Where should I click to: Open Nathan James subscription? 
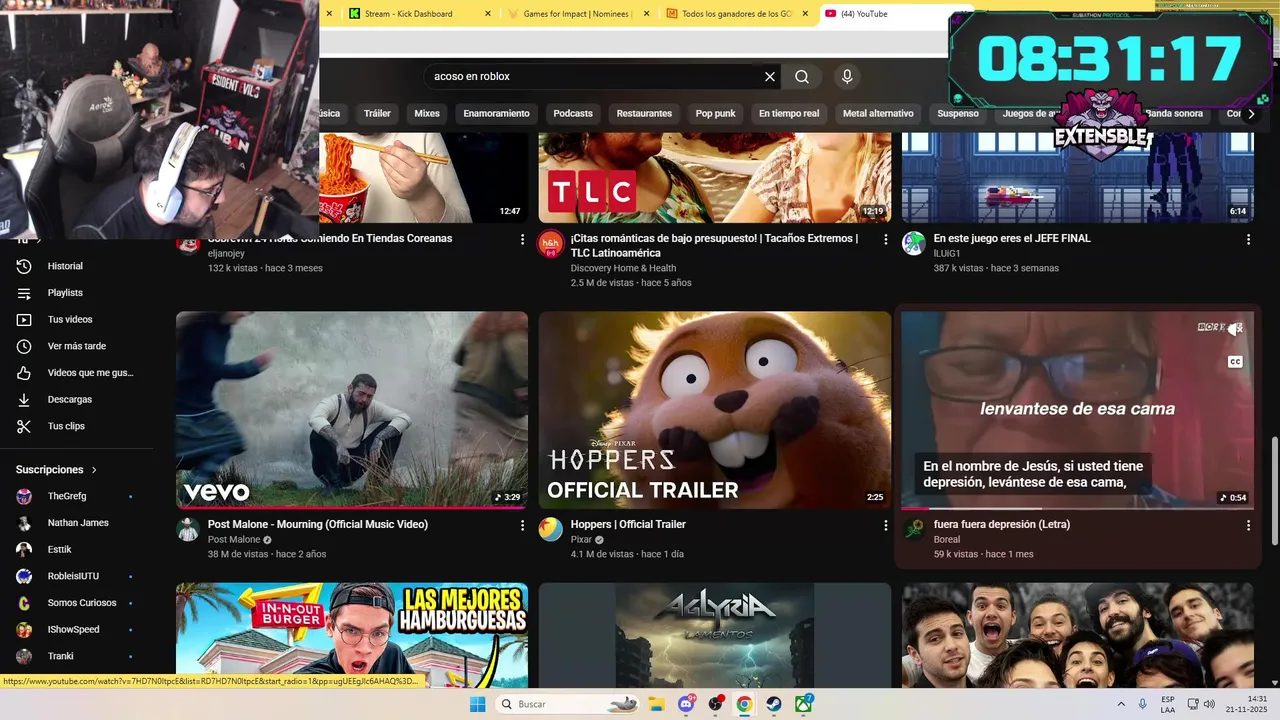point(77,523)
